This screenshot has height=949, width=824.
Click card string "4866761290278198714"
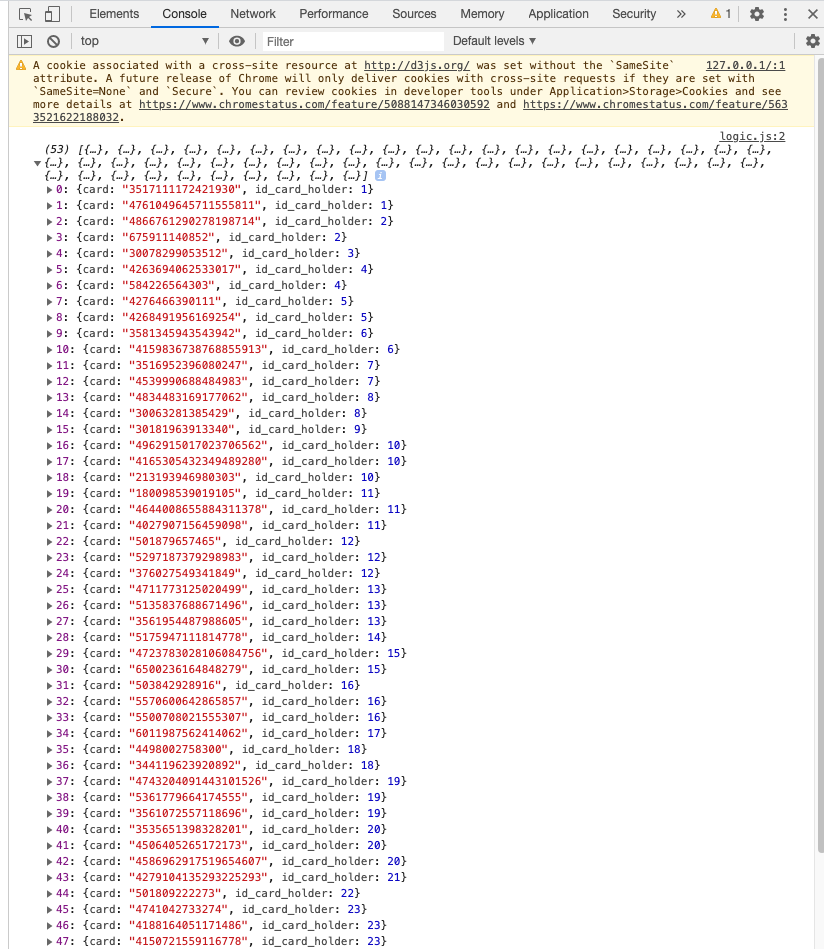click(191, 222)
